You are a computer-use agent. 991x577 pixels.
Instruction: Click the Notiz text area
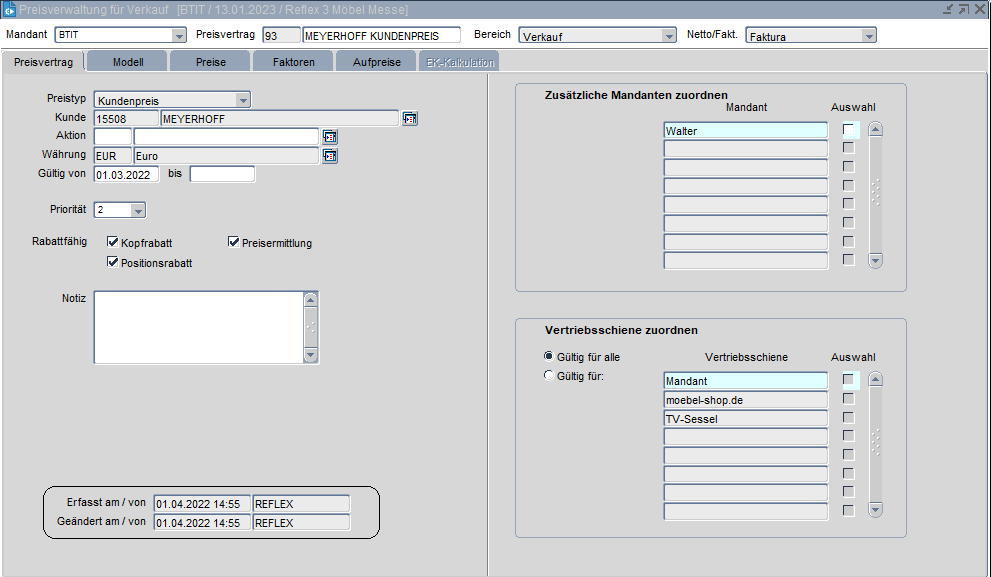point(197,327)
